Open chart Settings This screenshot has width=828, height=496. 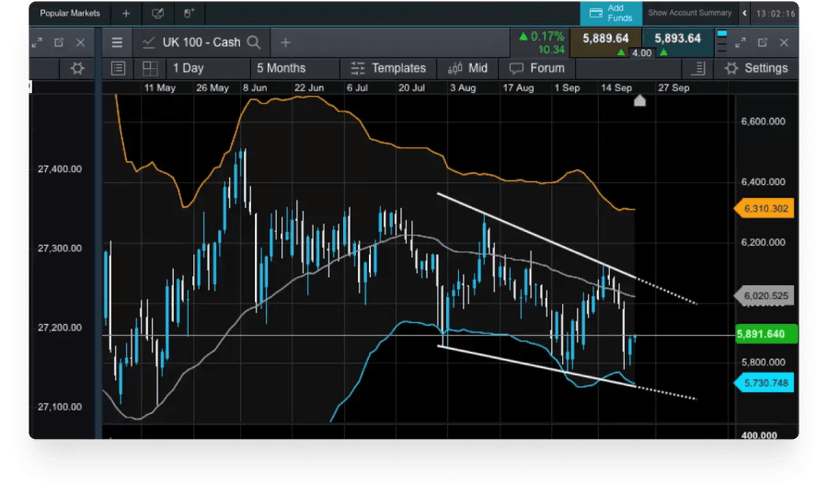click(x=756, y=68)
